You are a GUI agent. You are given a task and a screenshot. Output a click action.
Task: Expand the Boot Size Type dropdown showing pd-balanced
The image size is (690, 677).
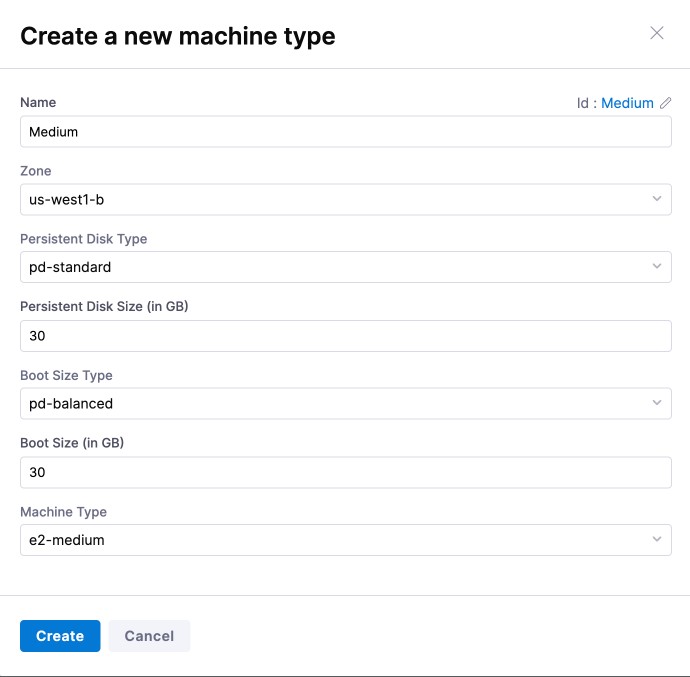[x=330, y=404]
